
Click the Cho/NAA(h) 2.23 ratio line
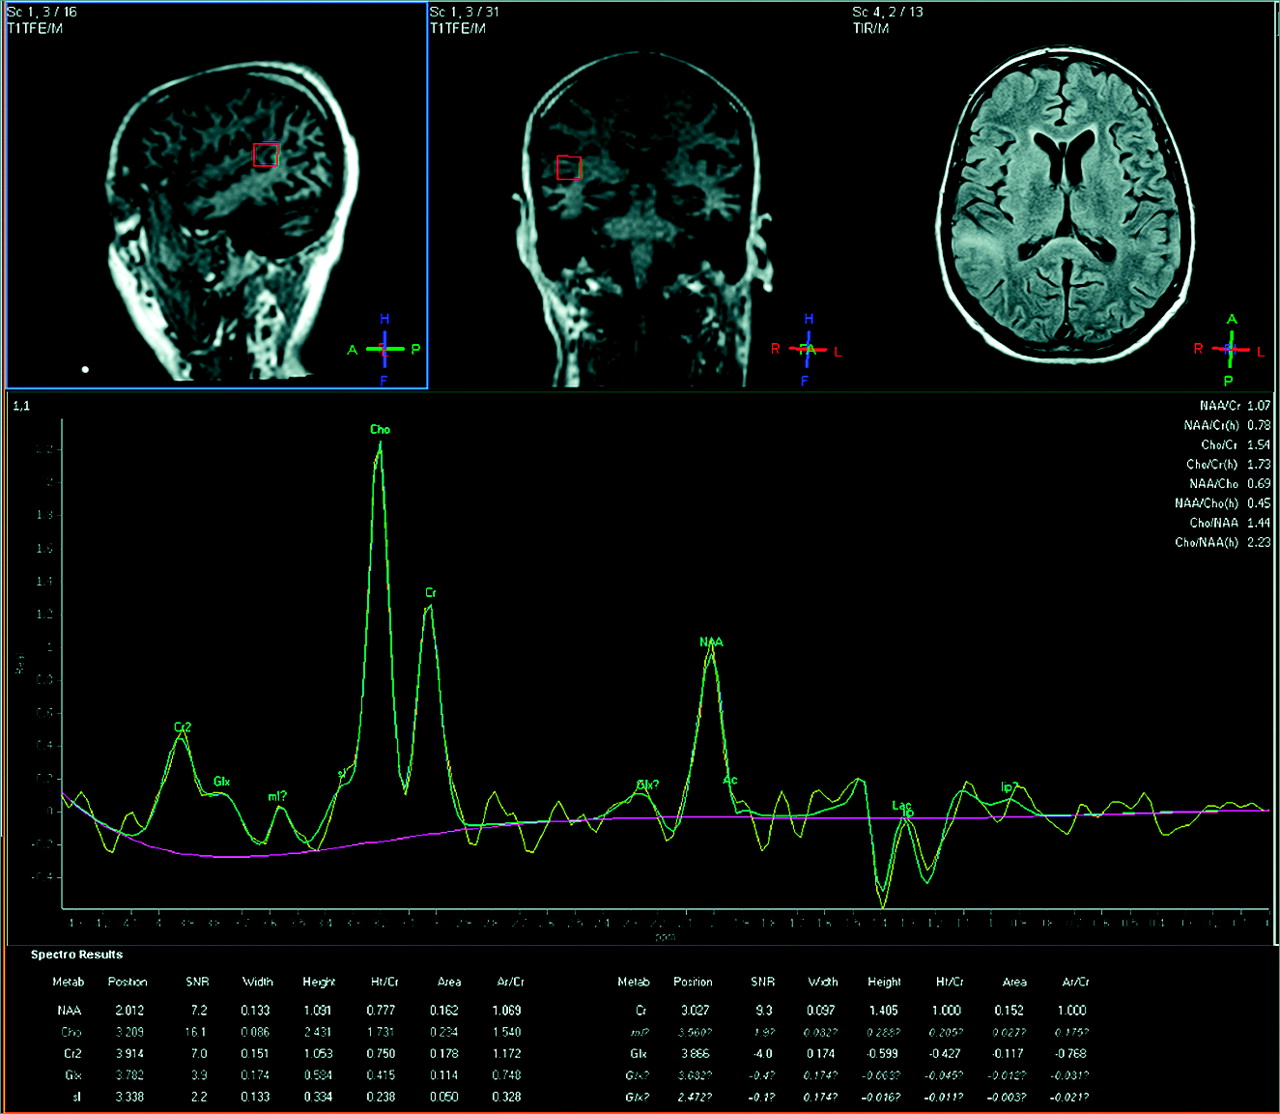1223,542
